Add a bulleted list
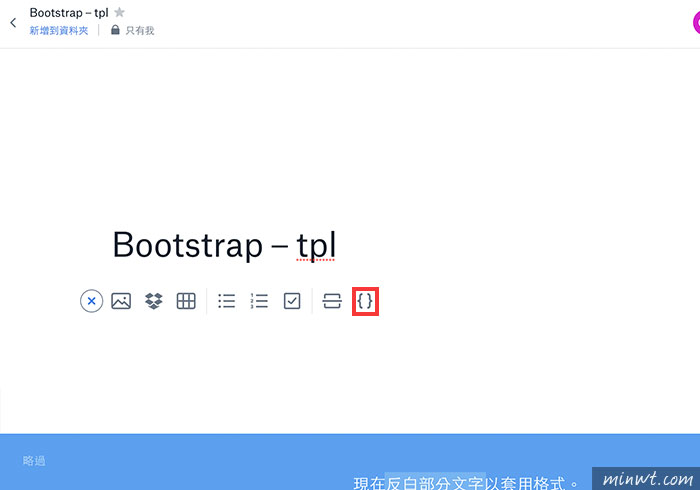700x490 pixels. tap(226, 301)
